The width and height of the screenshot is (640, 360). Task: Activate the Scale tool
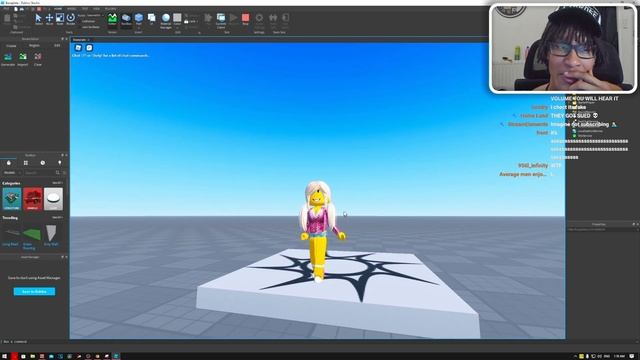(60, 19)
